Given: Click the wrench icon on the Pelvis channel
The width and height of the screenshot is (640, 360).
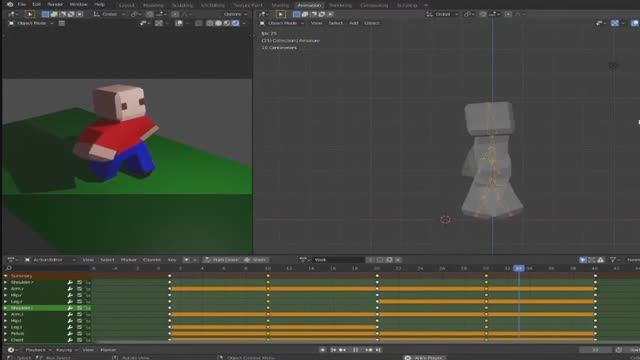Looking at the screenshot, I should (70, 333).
